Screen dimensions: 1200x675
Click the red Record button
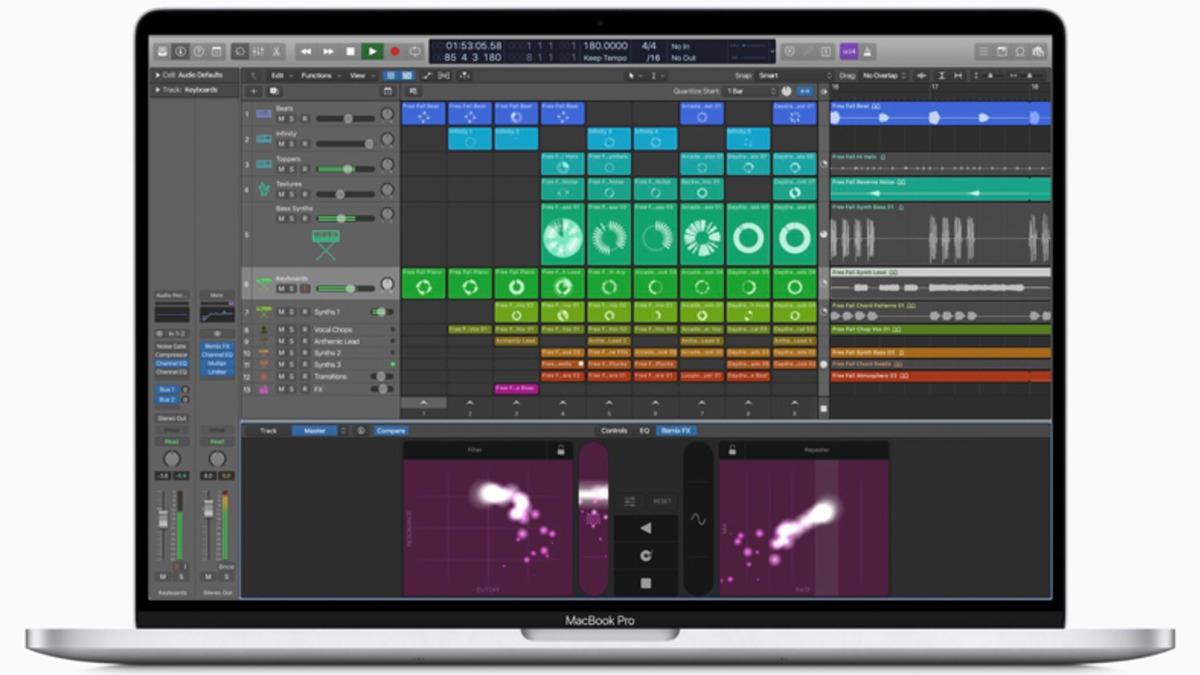[396, 52]
